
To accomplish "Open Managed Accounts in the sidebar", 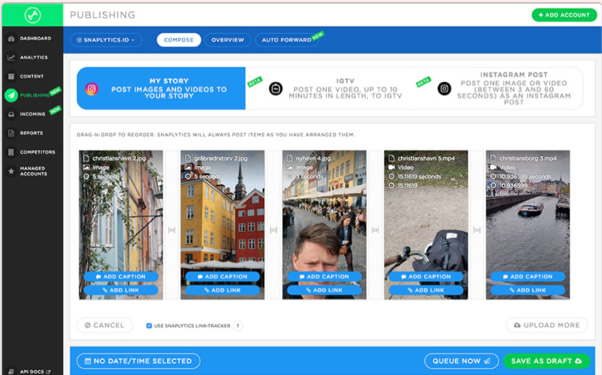I will tap(32, 171).
